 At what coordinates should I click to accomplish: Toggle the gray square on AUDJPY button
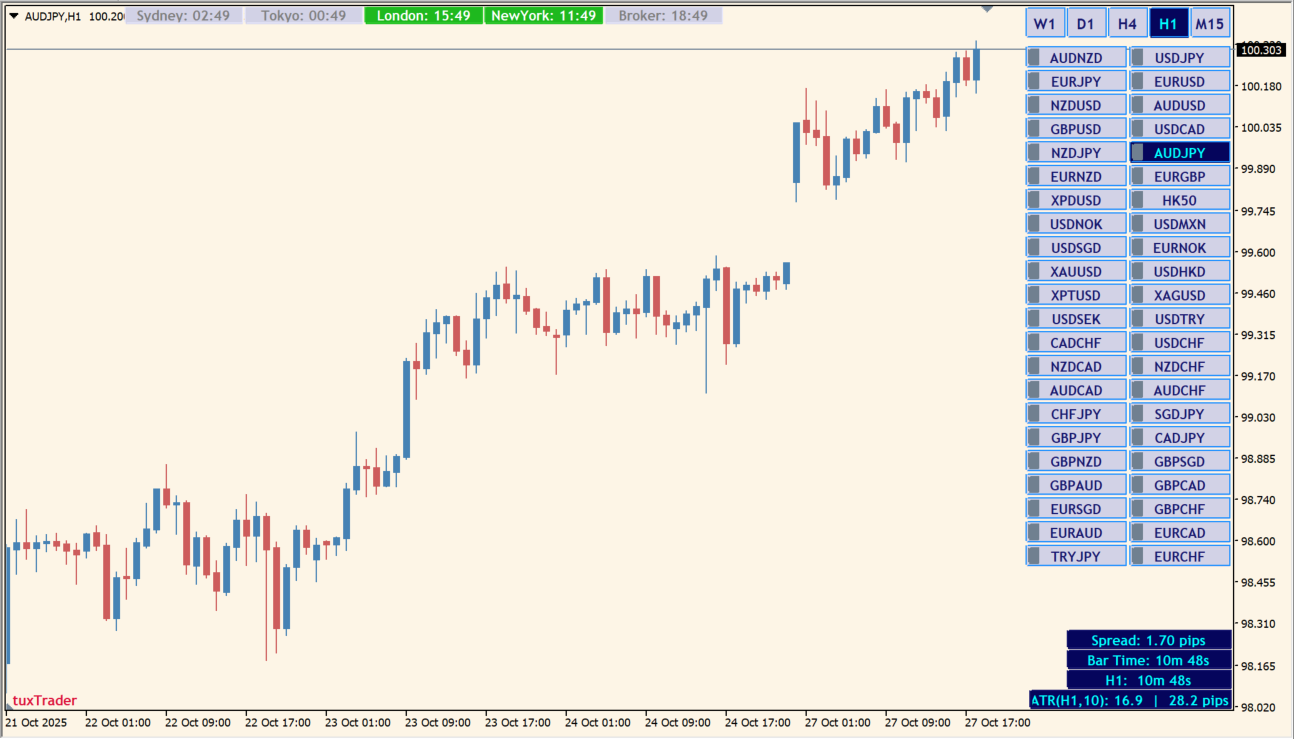click(1138, 153)
